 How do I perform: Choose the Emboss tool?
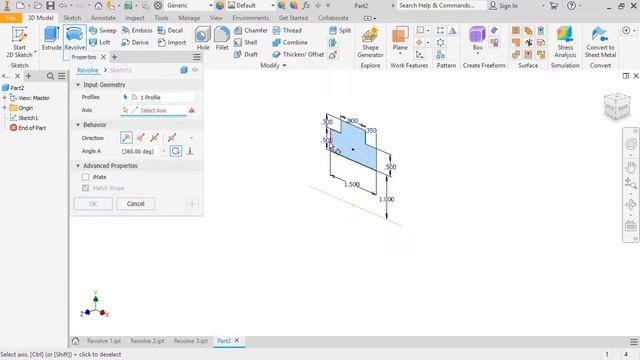[137, 30]
